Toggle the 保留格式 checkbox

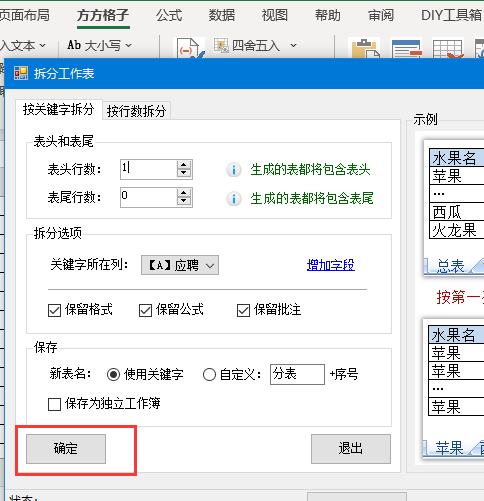[x=54, y=310]
